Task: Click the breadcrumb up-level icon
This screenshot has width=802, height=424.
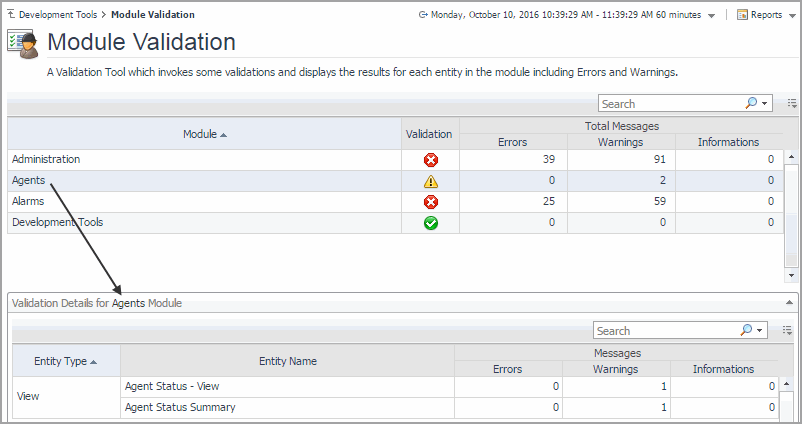Action: pyautogui.click(x=10, y=15)
